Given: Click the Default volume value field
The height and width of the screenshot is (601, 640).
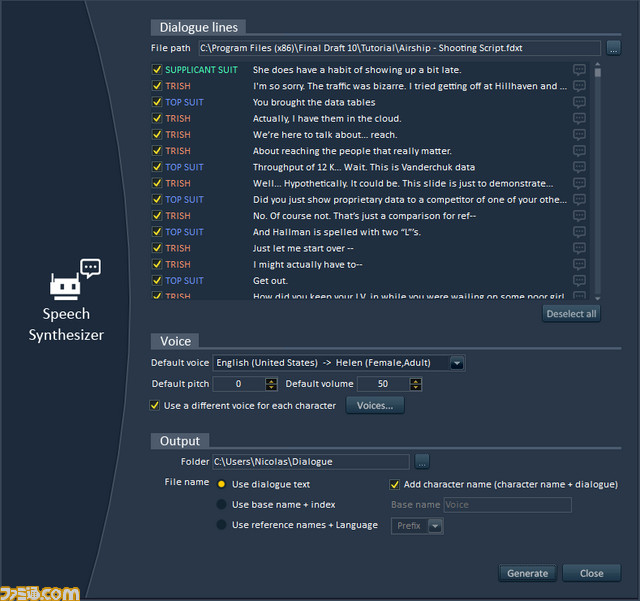Looking at the screenshot, I should pos(383,384).
